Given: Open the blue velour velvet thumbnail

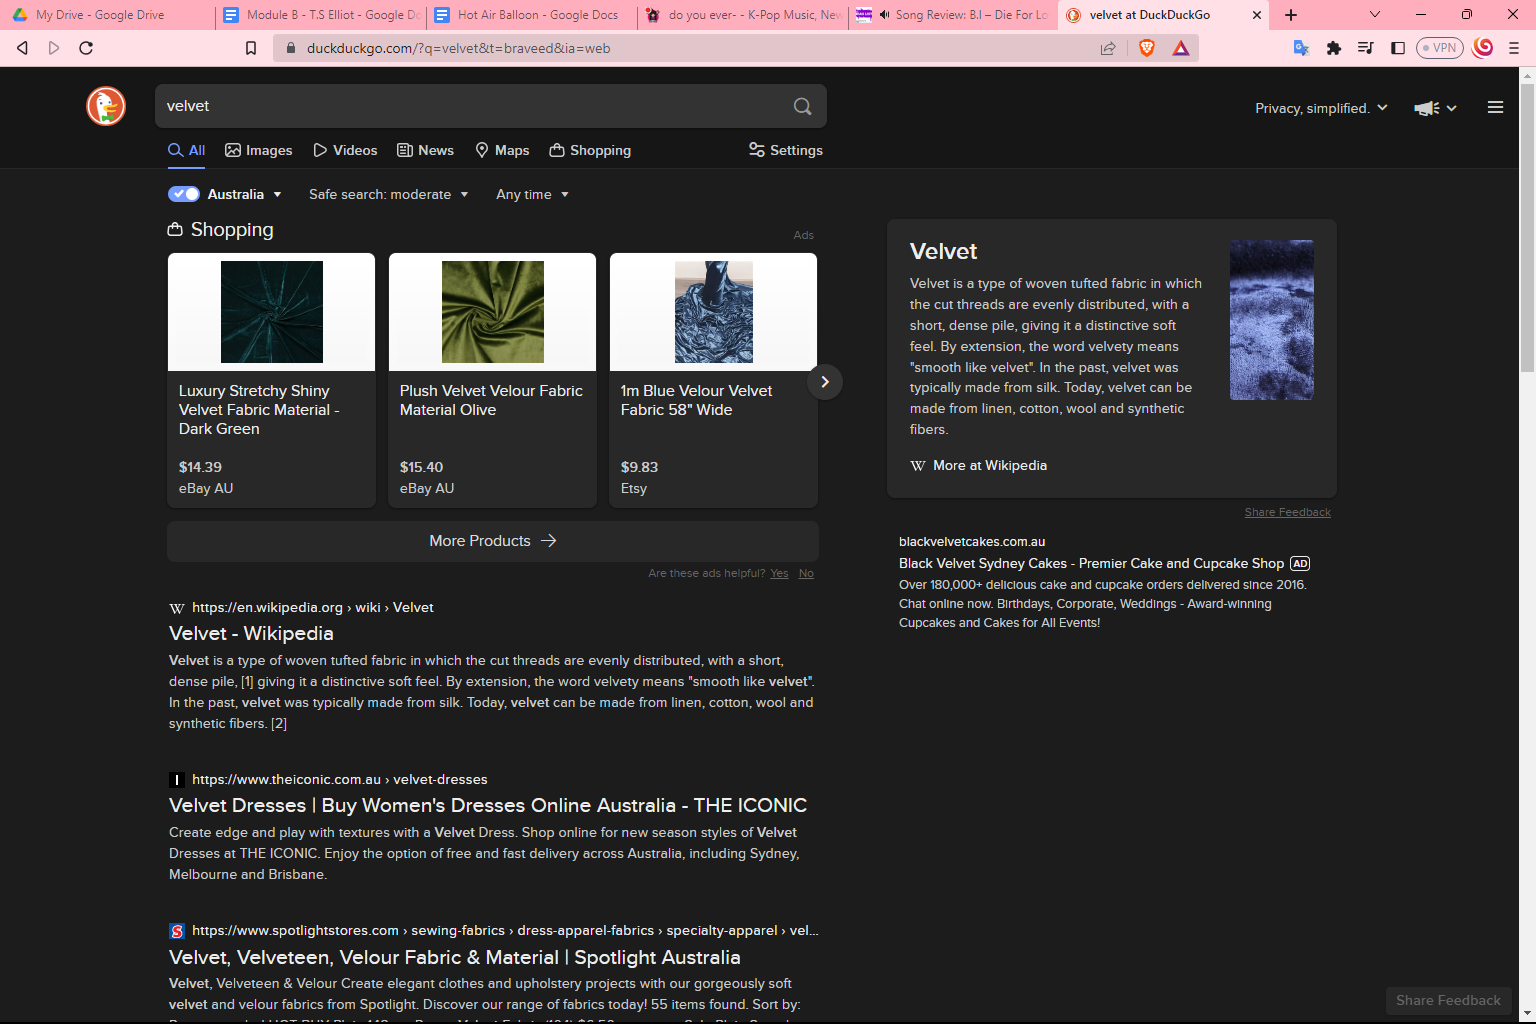Looking at the screenshot, I should click(714, 312).
